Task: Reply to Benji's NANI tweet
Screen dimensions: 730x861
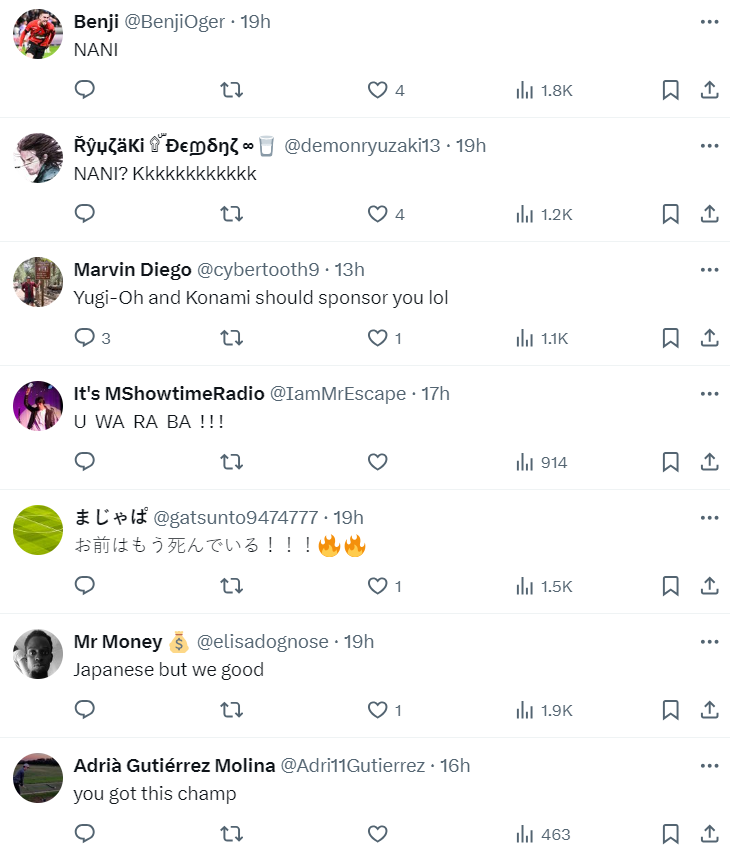Action: [x=85, y=90]
